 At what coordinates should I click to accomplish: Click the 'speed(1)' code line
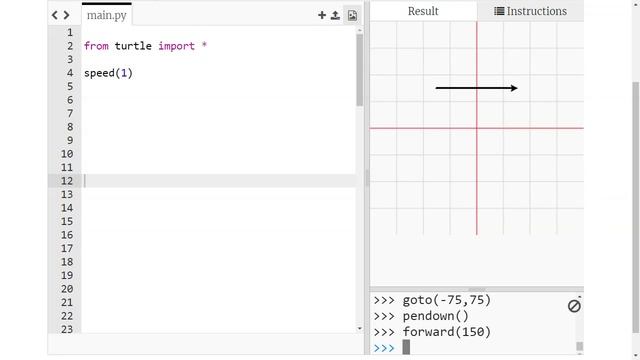[108, 73]
